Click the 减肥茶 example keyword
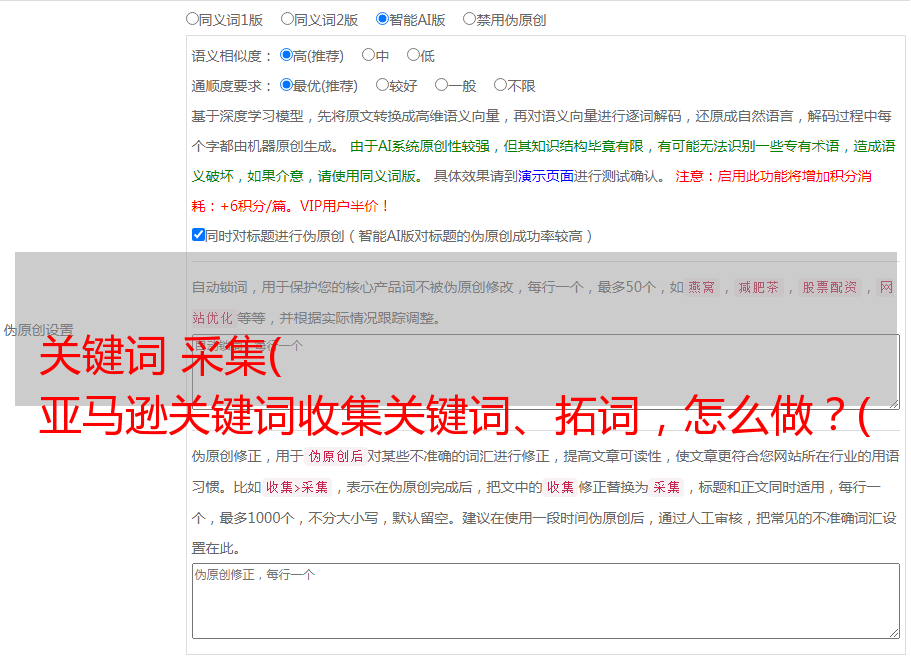This screenshot has height=658, width=911. click(759, 287)
